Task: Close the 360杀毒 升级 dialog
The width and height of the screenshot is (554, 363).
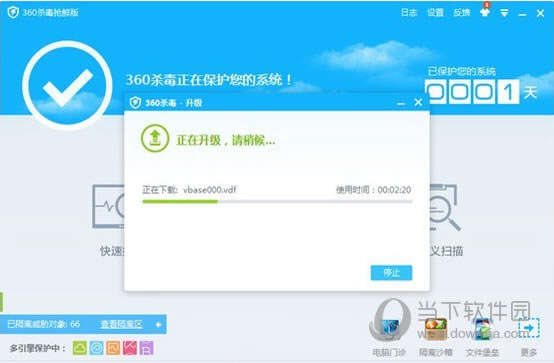Action: [x=418, y=103]
